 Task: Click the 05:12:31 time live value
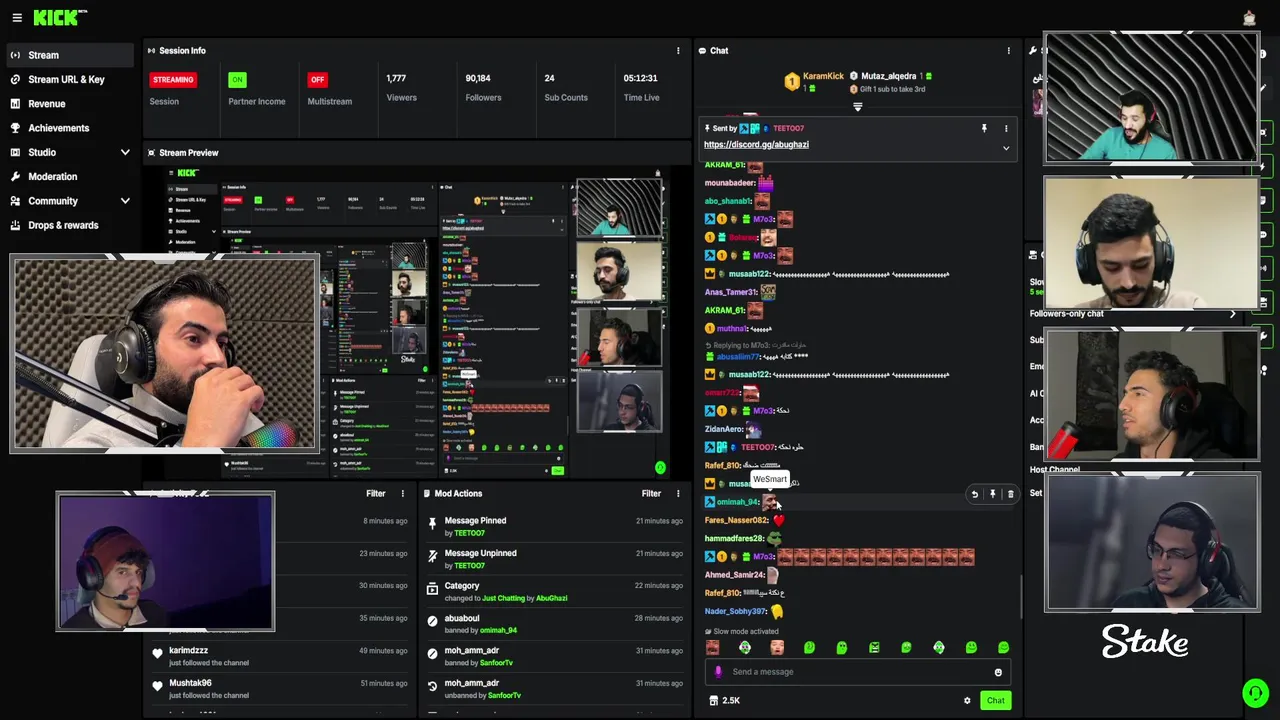(641, 78)
